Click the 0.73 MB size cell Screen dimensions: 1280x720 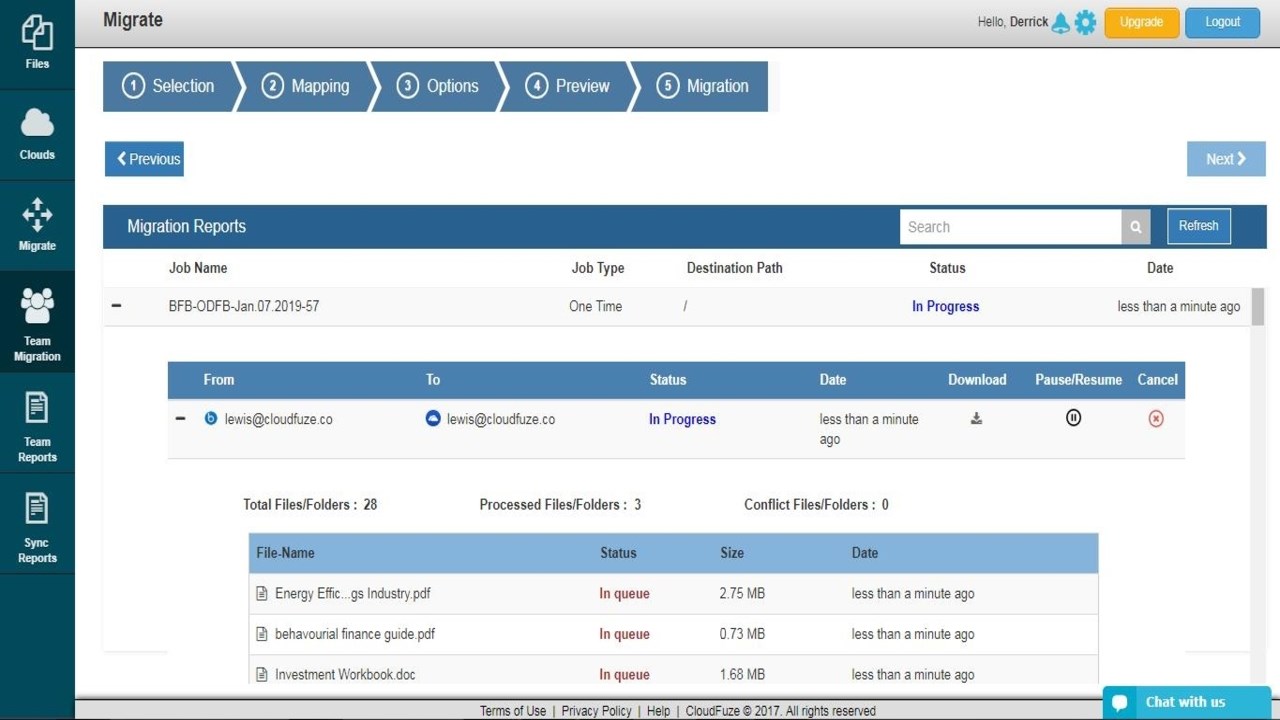742,634
